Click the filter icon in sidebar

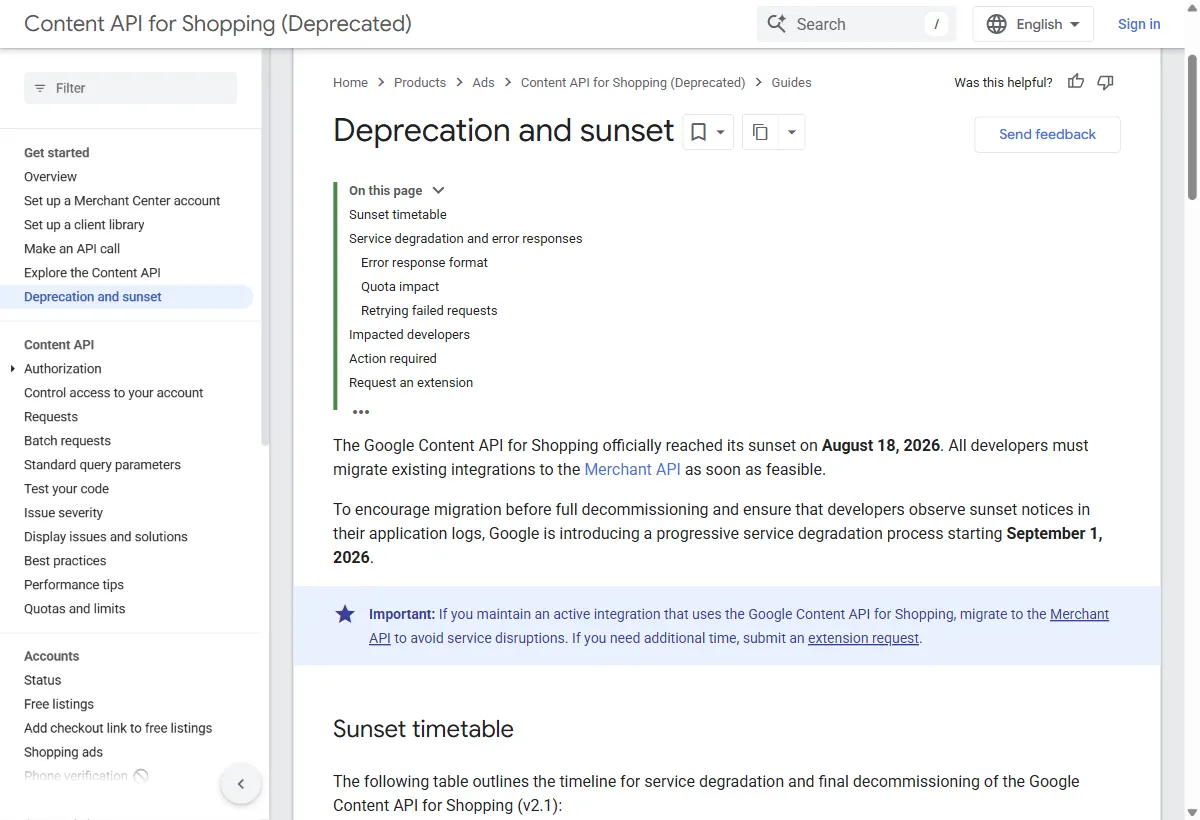click(40, 88)
